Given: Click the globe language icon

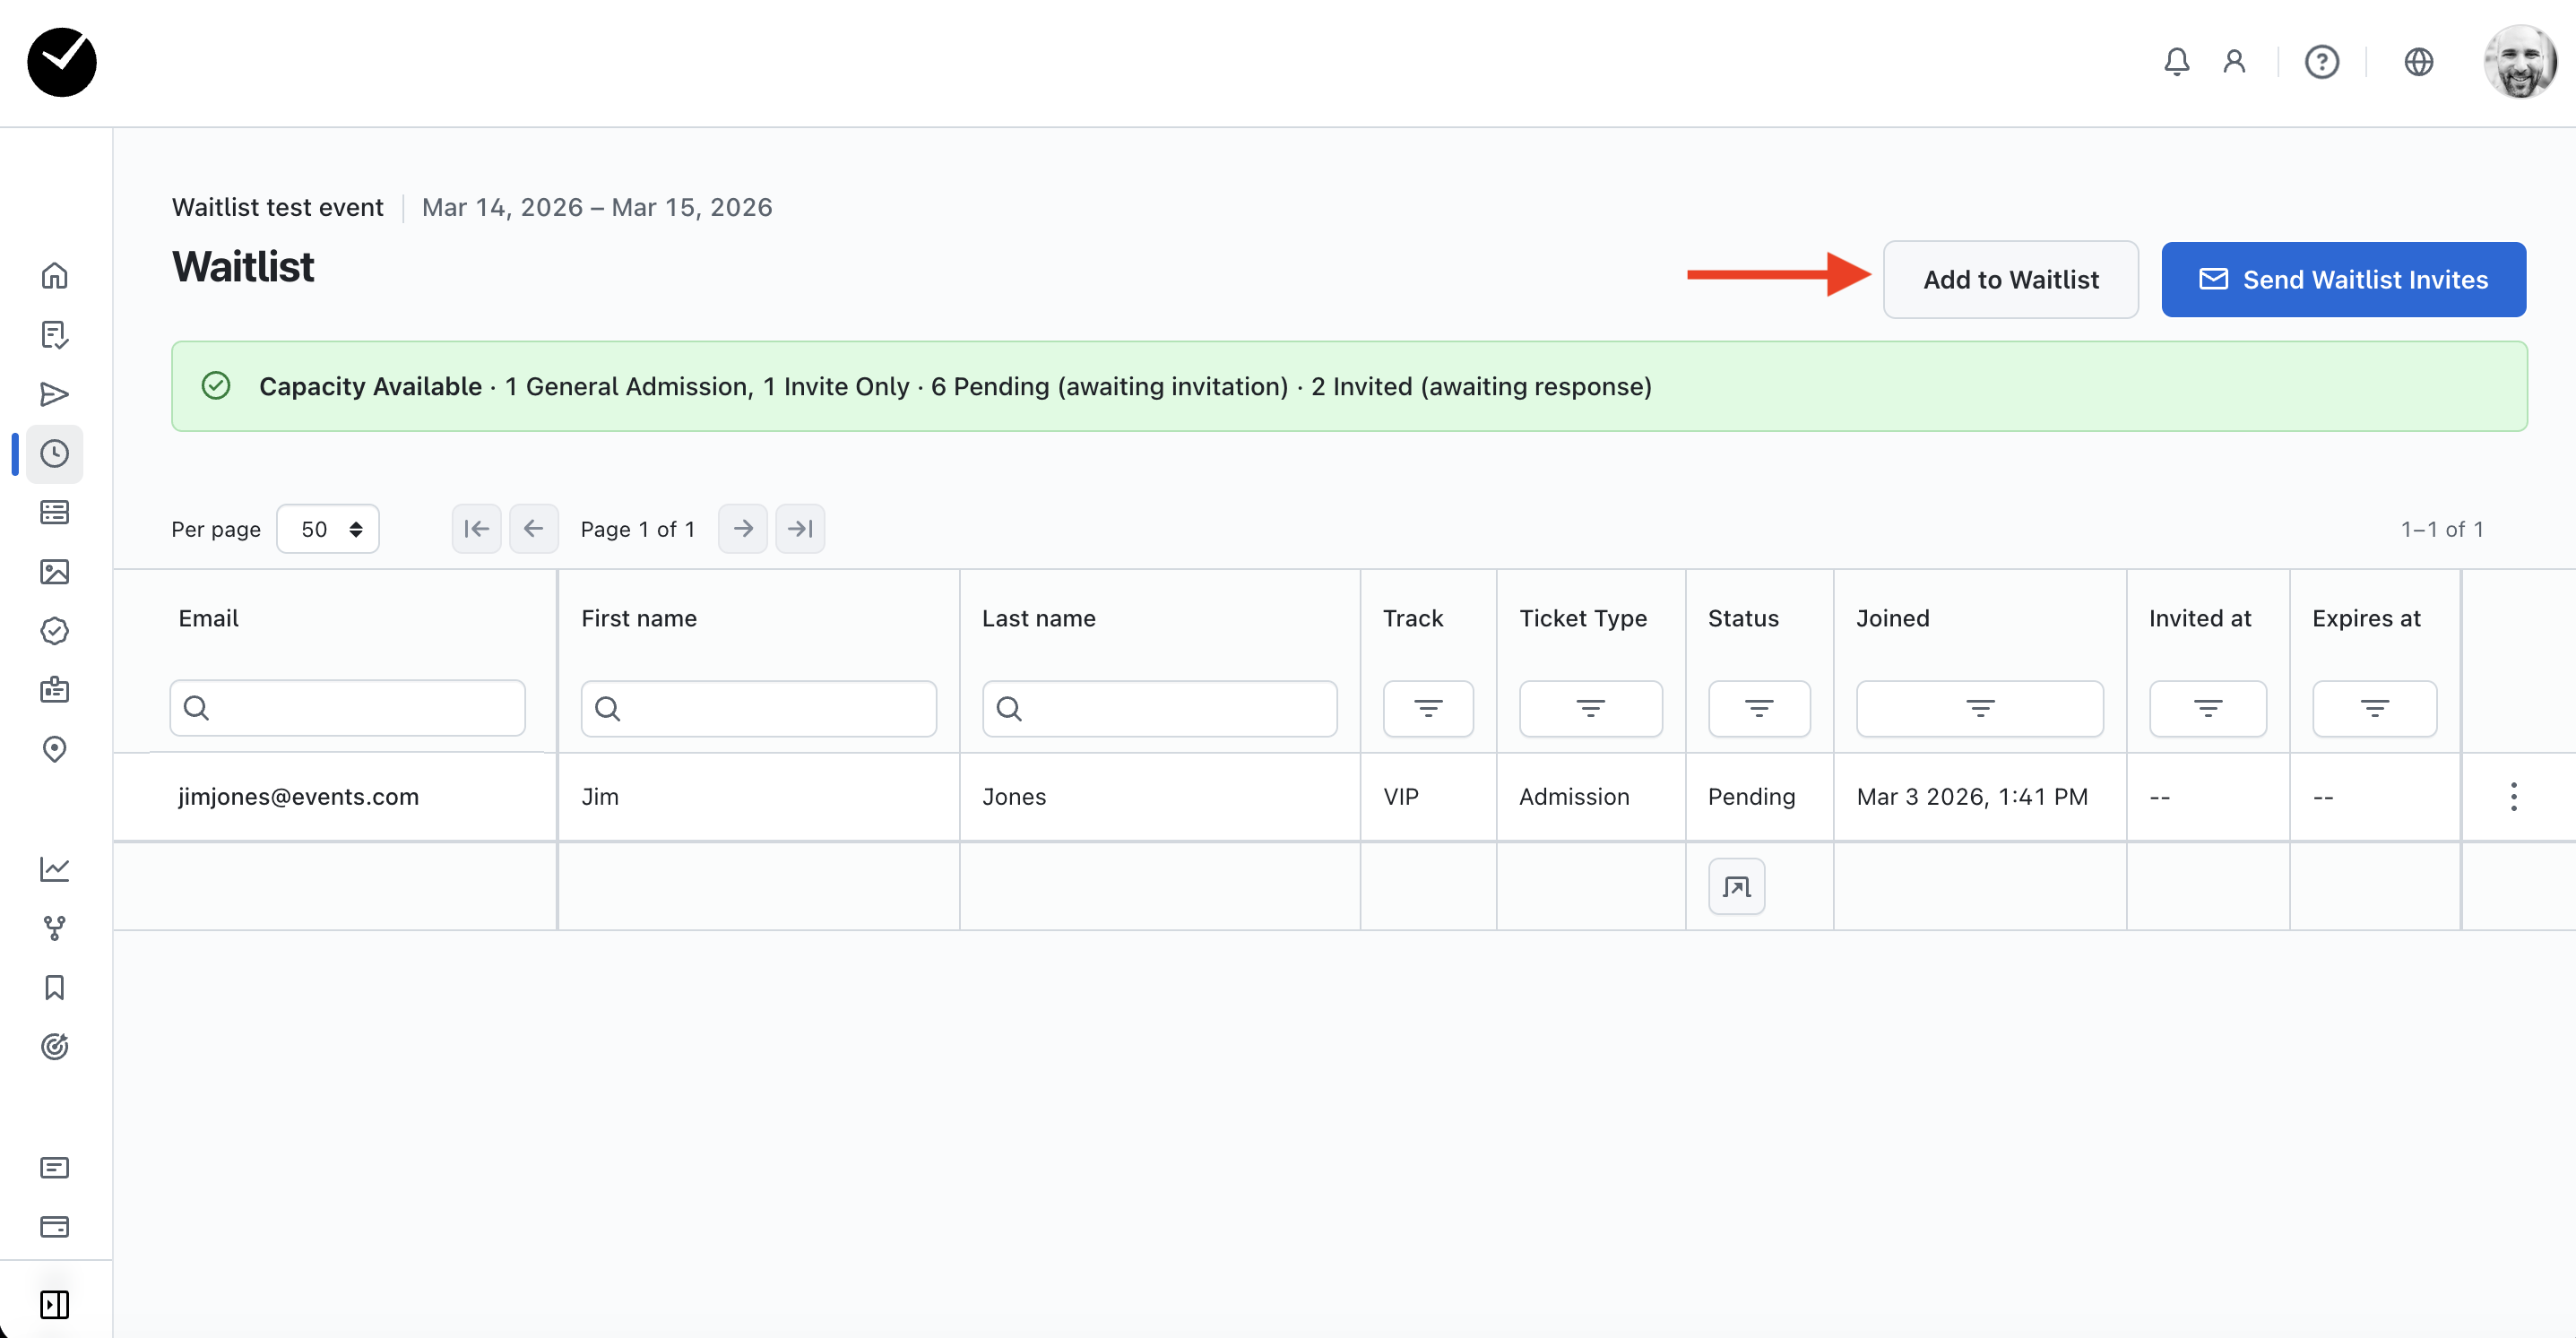Looking at the screenshot, I should coord(2418,62).
